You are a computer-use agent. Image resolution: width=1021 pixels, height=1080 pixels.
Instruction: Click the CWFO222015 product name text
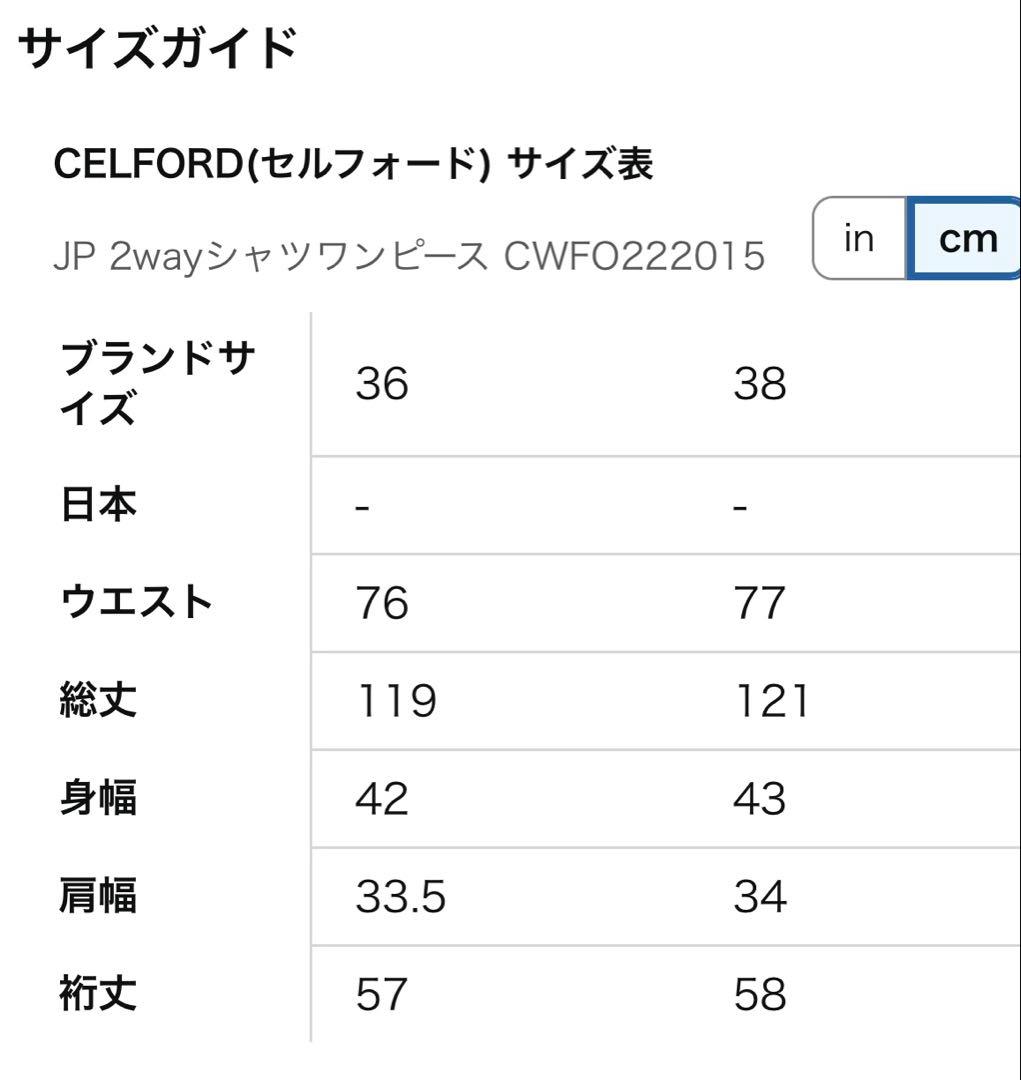410,253
